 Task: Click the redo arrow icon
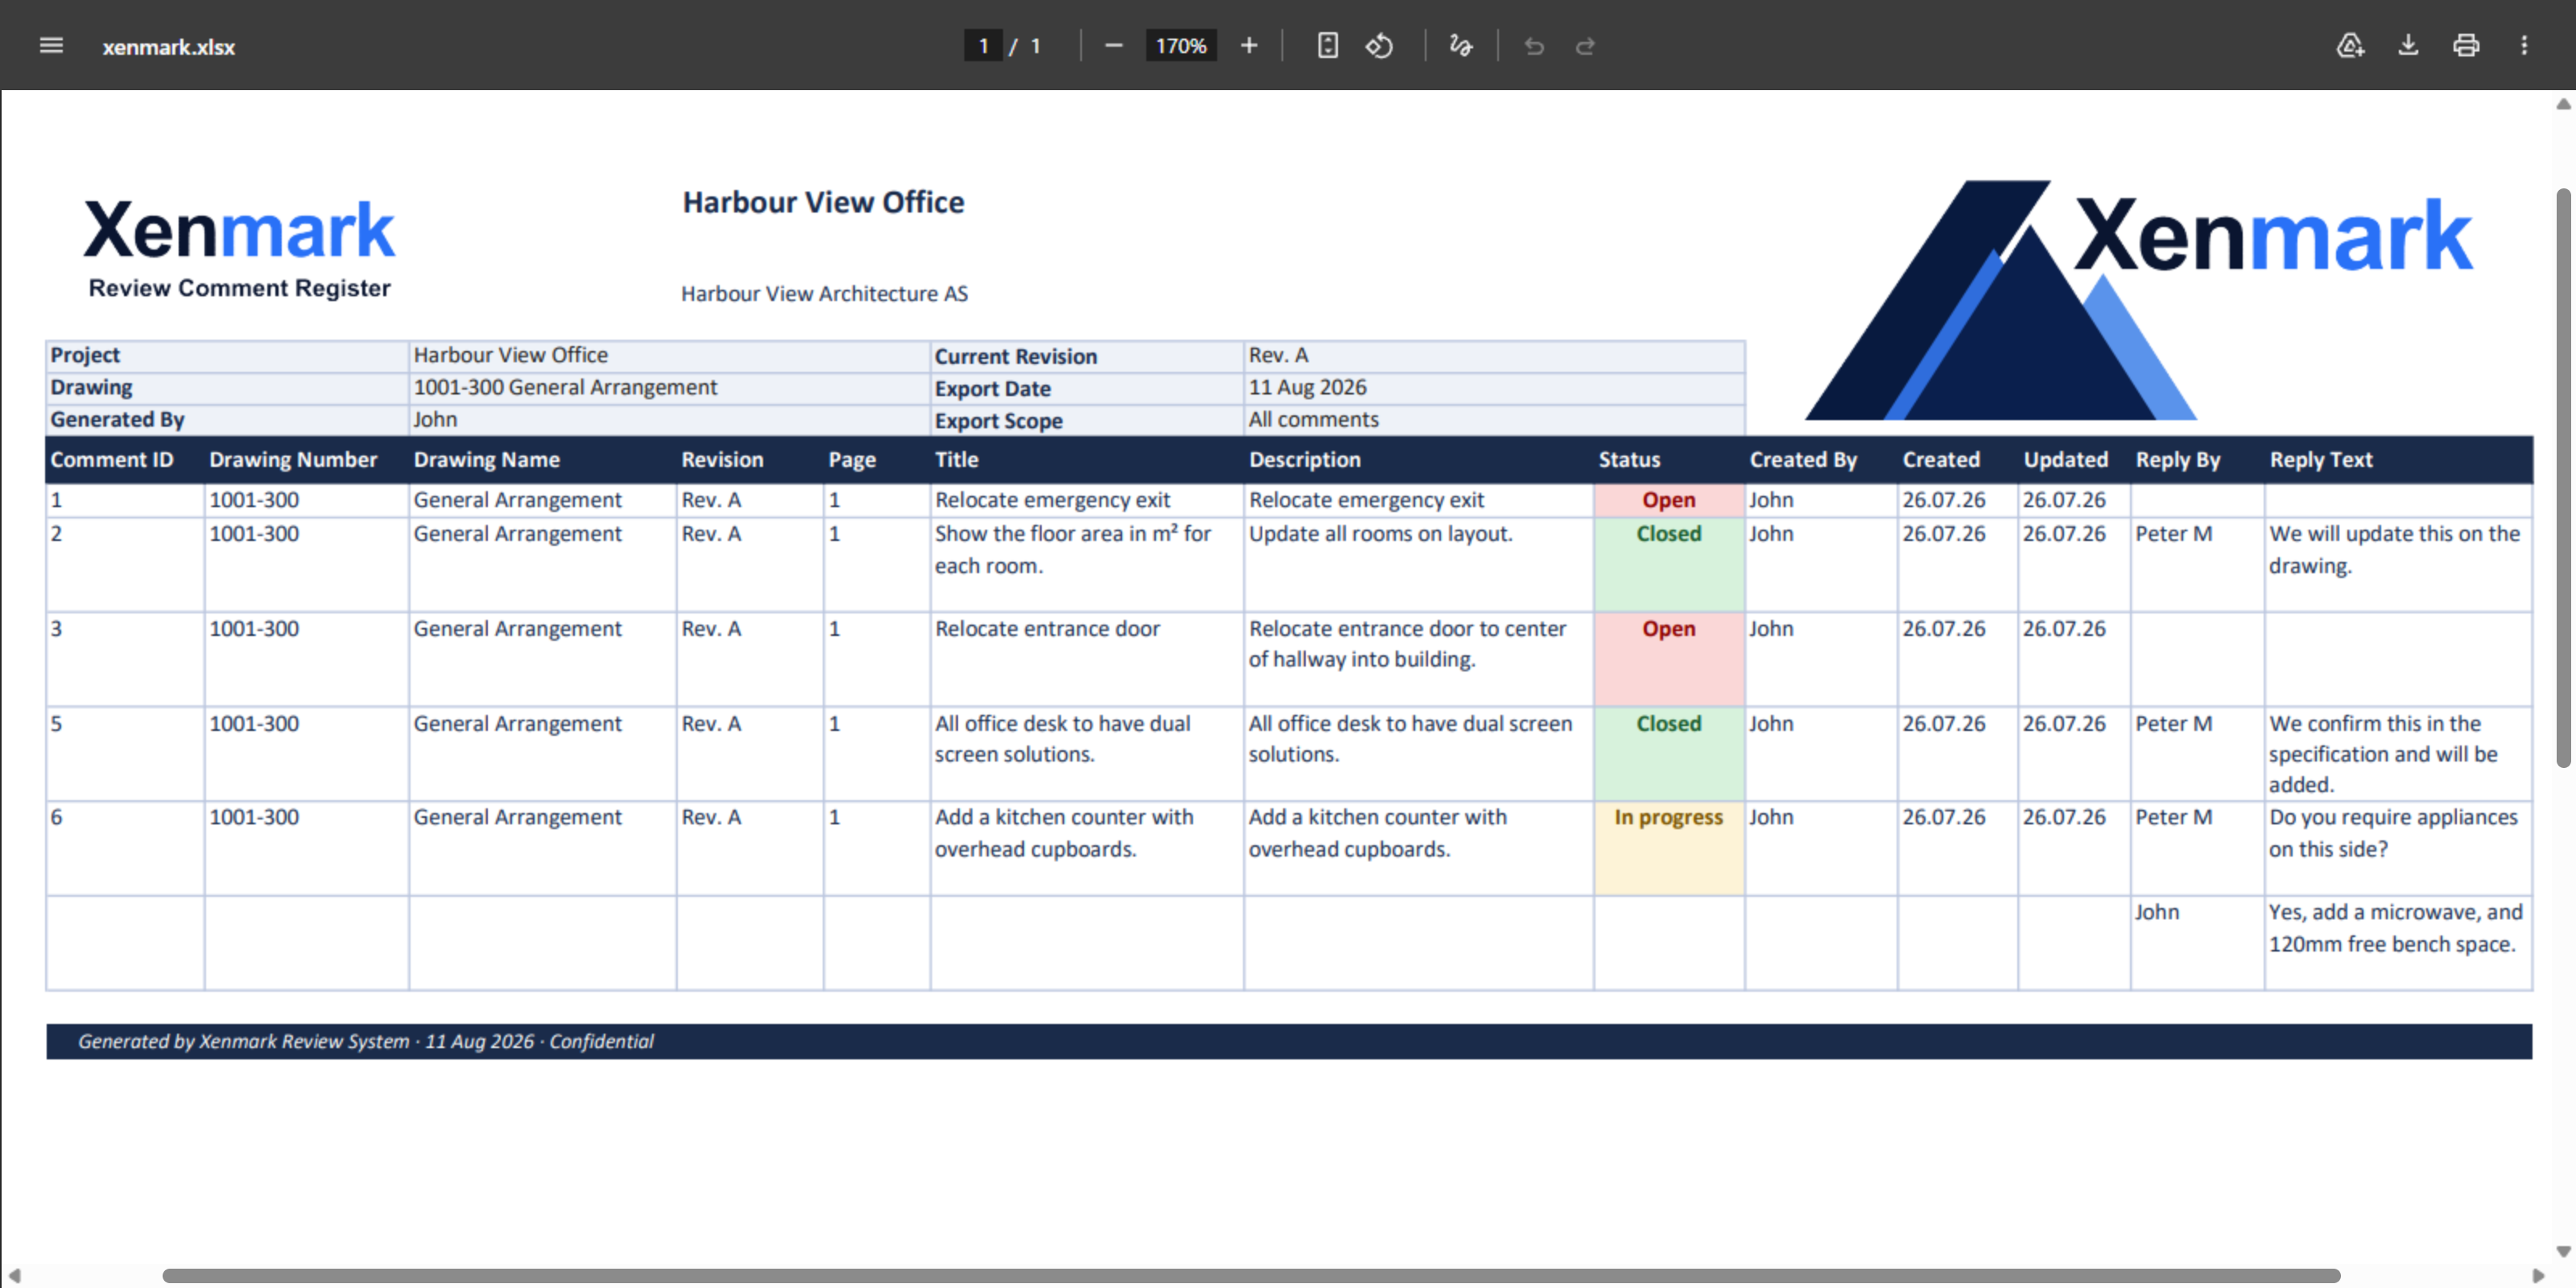coord(1585,46)
